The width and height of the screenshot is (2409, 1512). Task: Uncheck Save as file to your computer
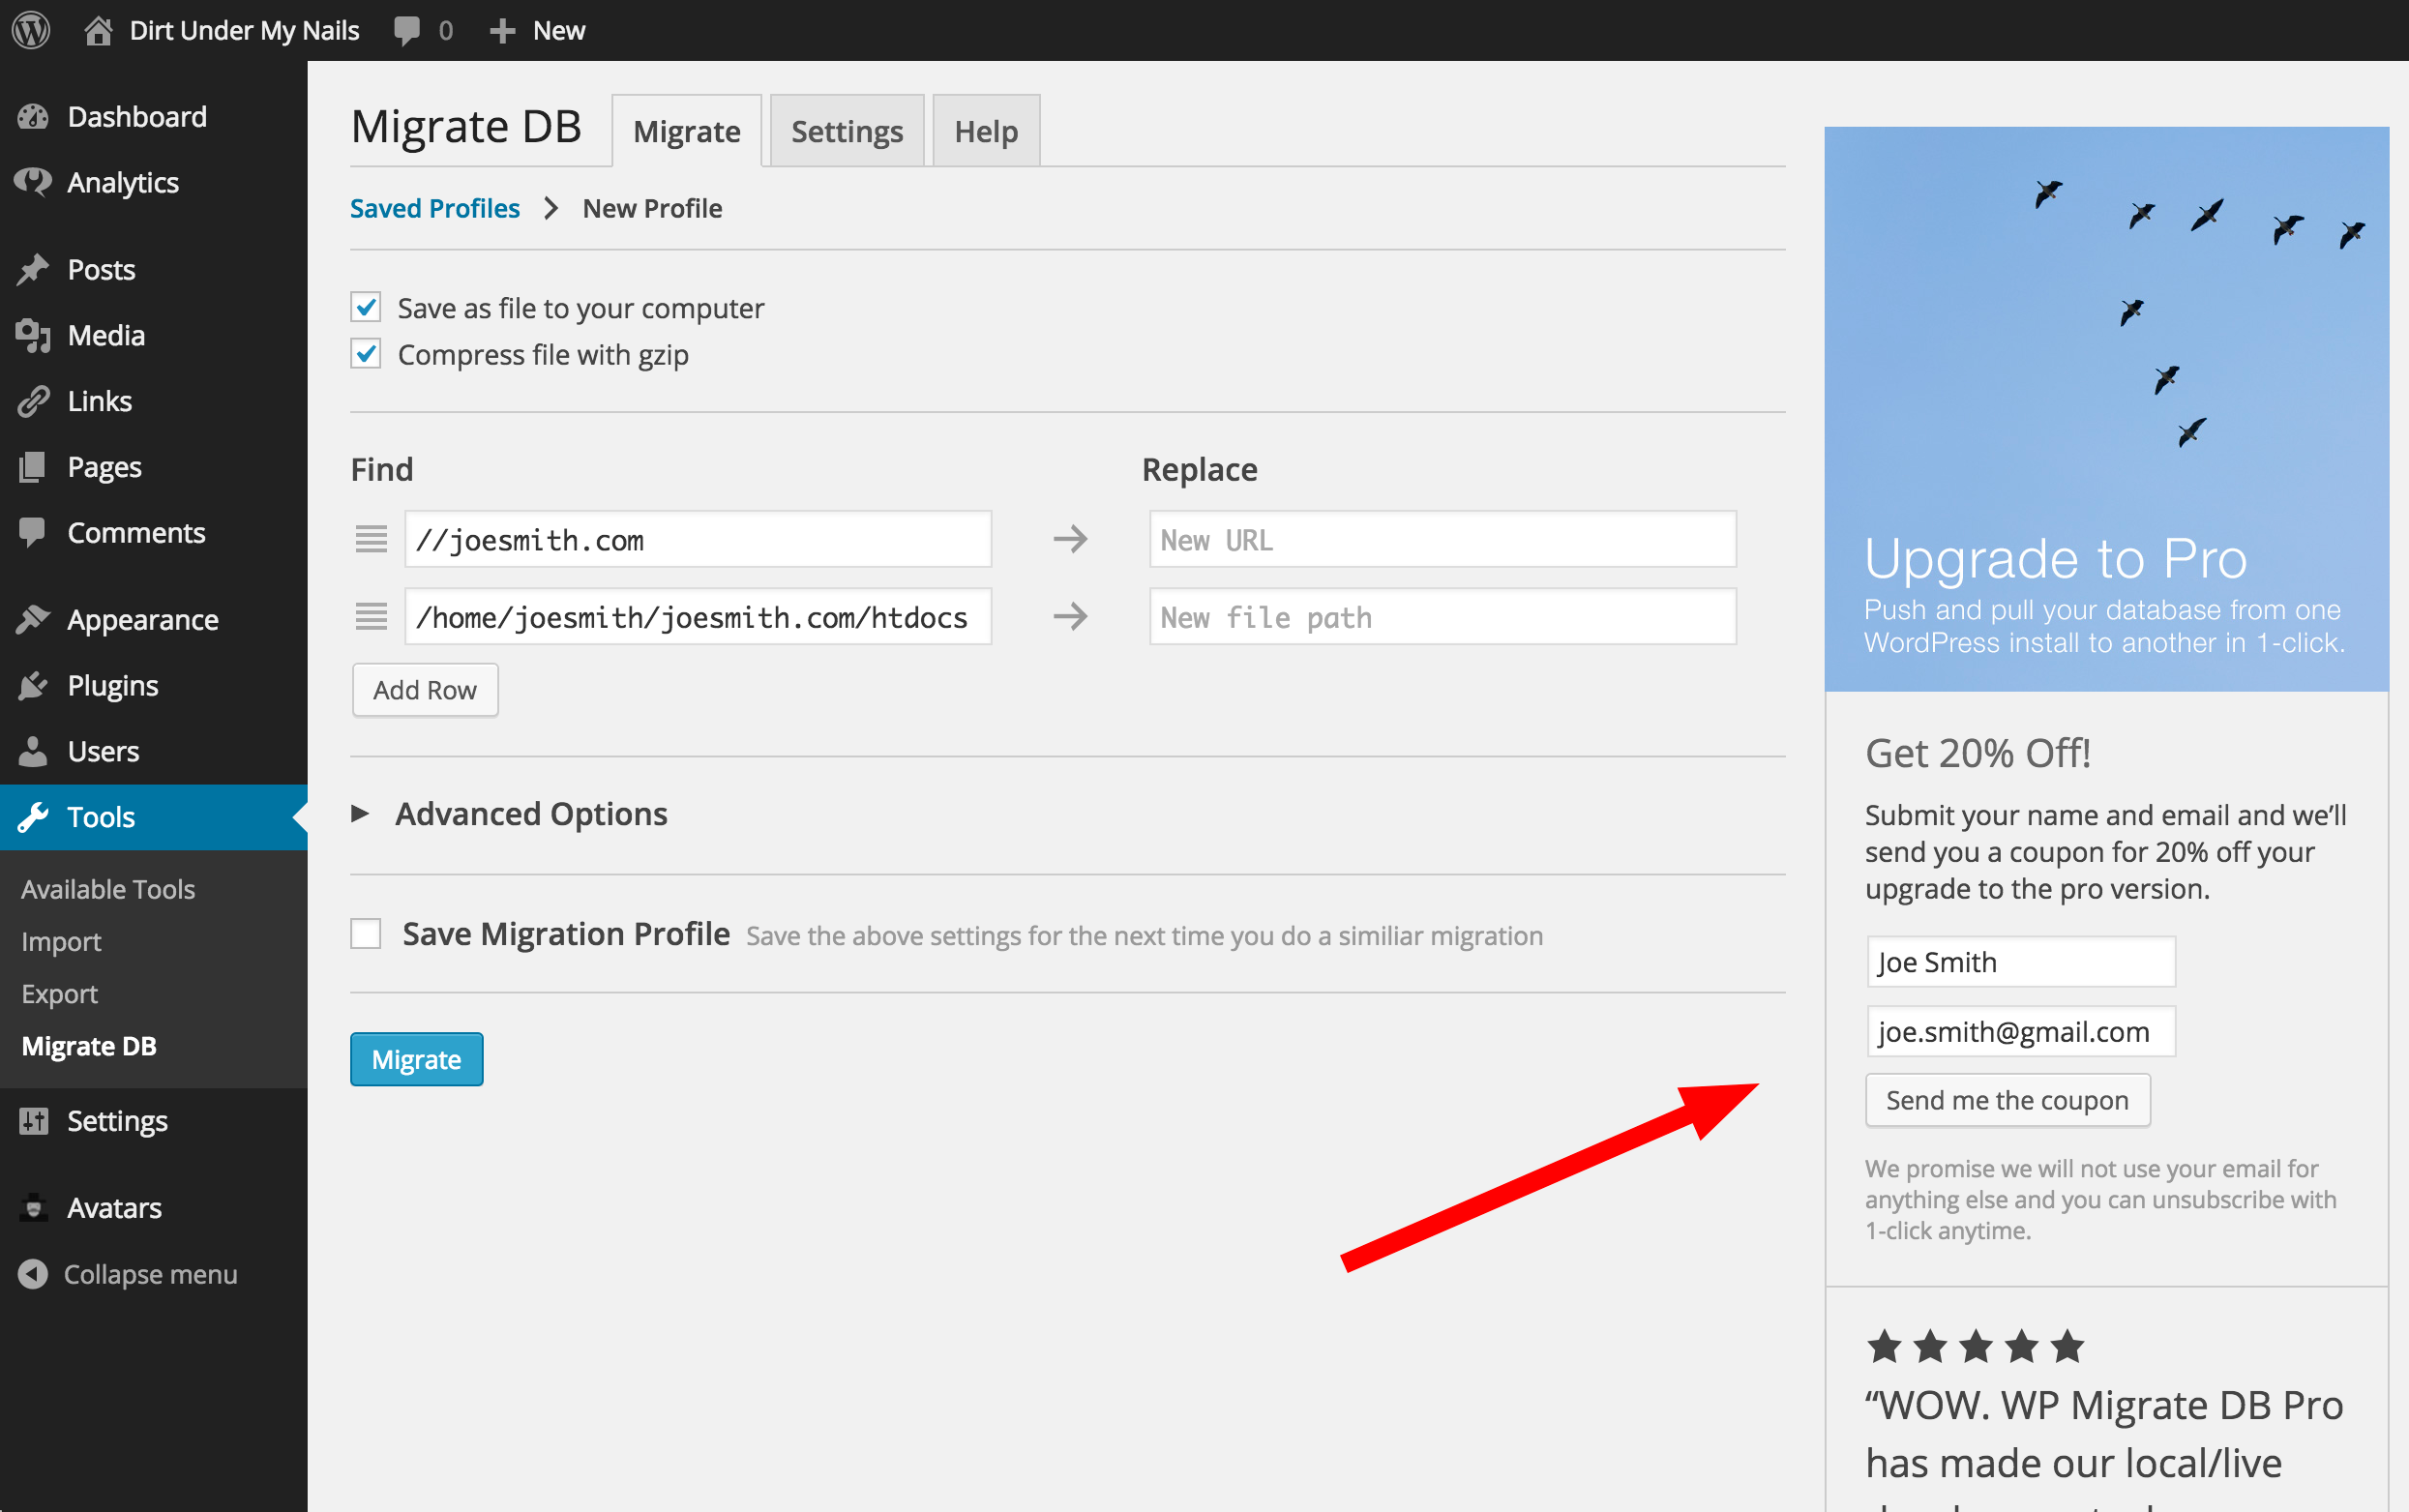pos(366,307)
